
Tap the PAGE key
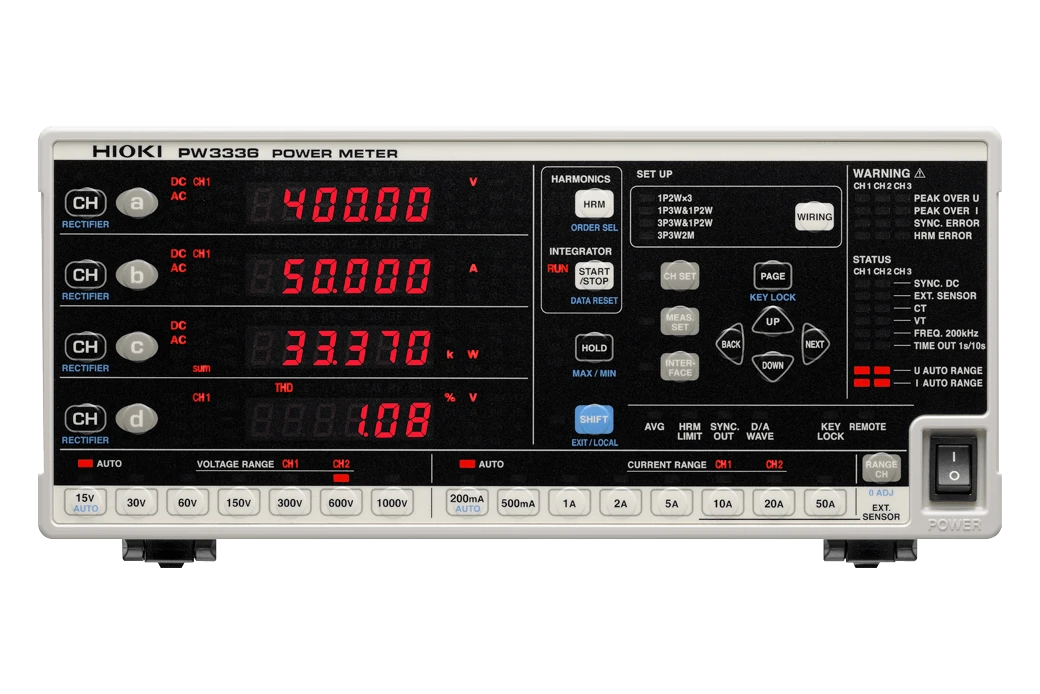[x=773, y=276]
